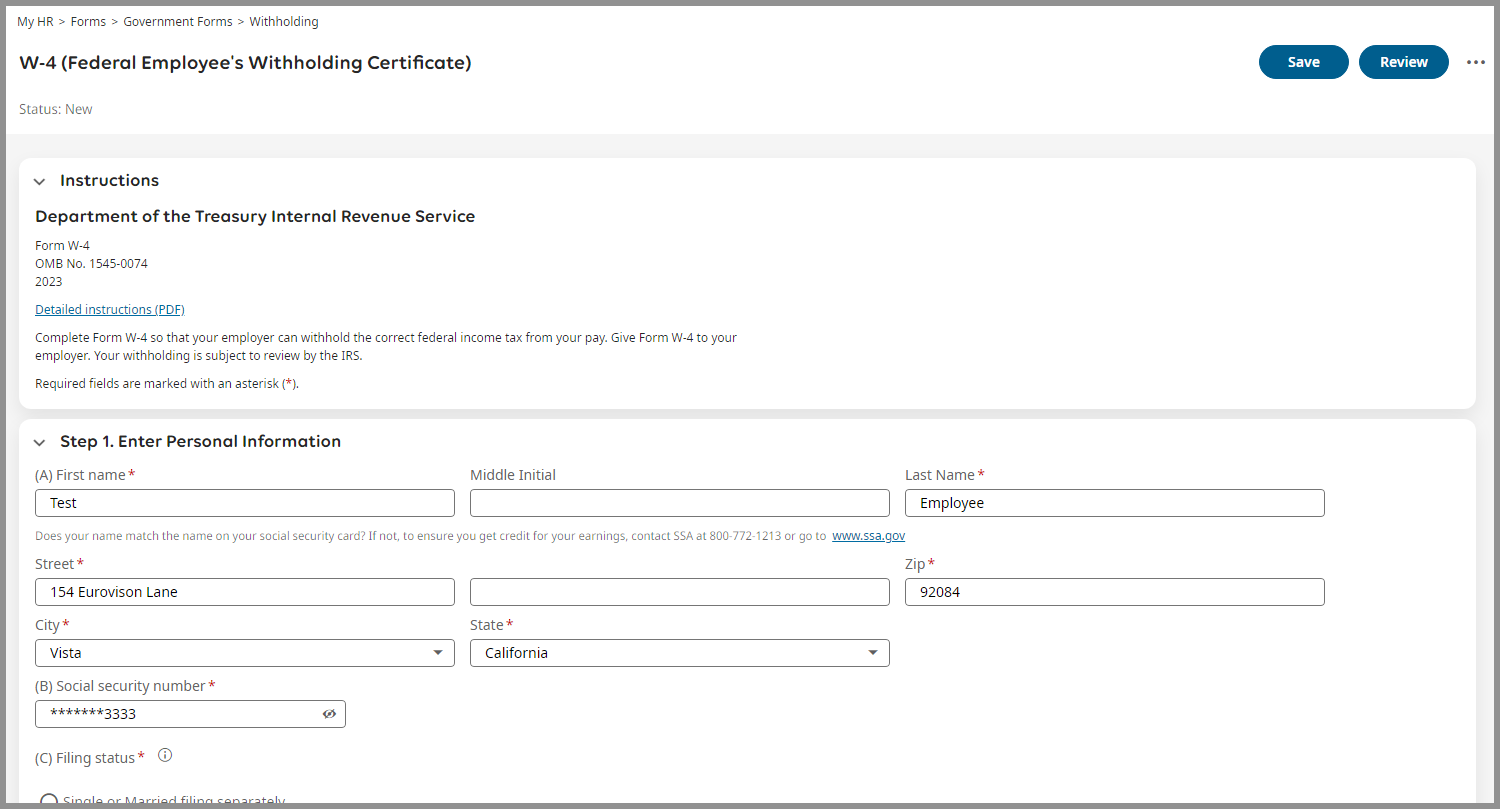Image resolution: width=1500 pixels, height=809 pixels.
Task: Collapse Step 1 Enter Personal Information section
Action: [39, 442]
